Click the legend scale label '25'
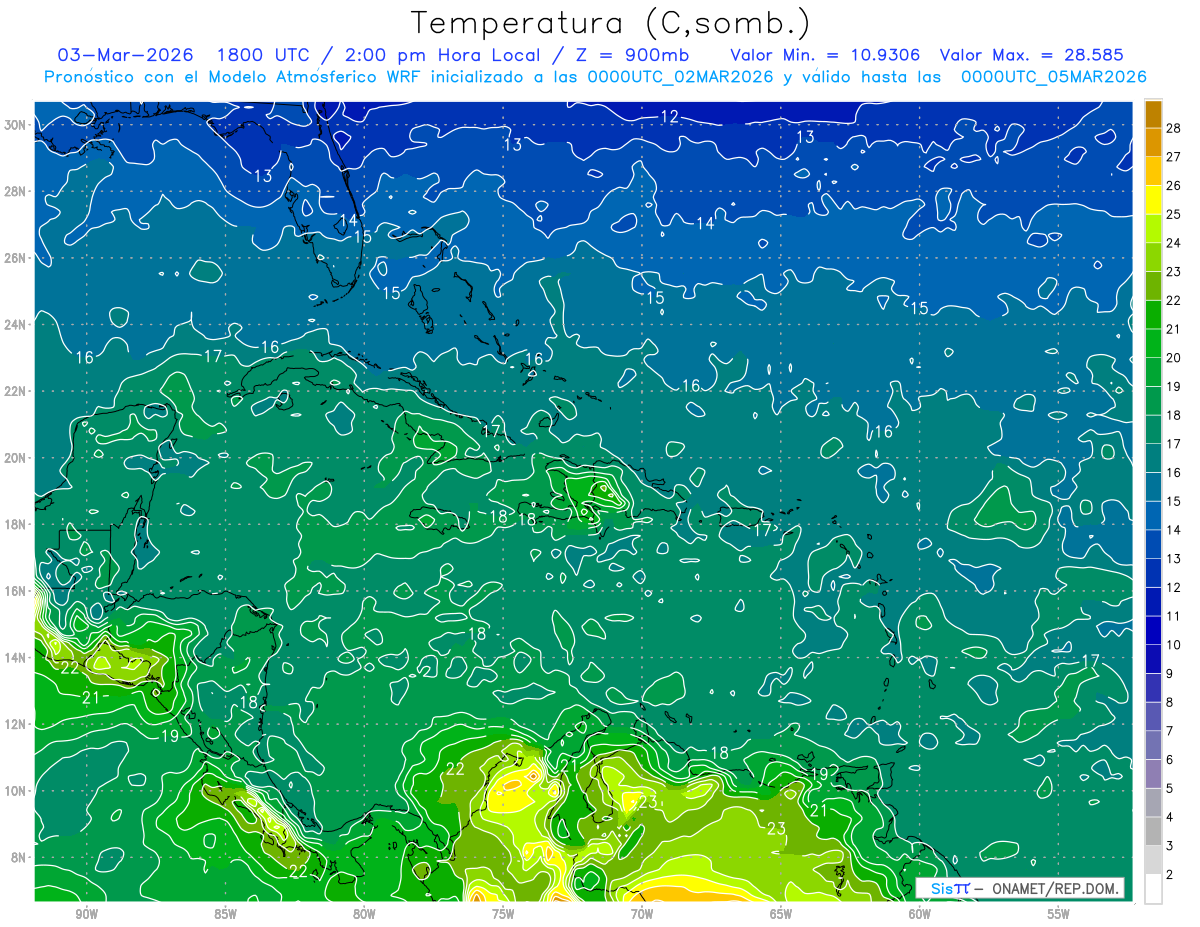 pos(1173,214)
